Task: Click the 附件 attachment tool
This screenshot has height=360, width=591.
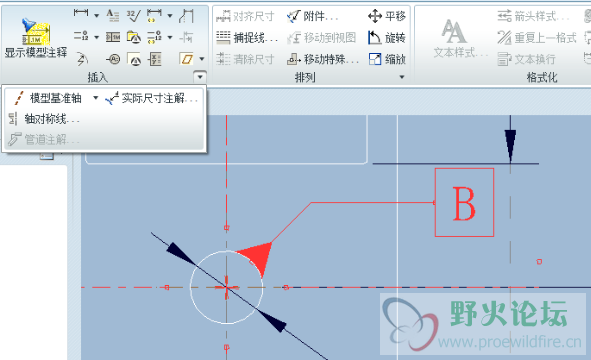Action: (x=312, y=16)
